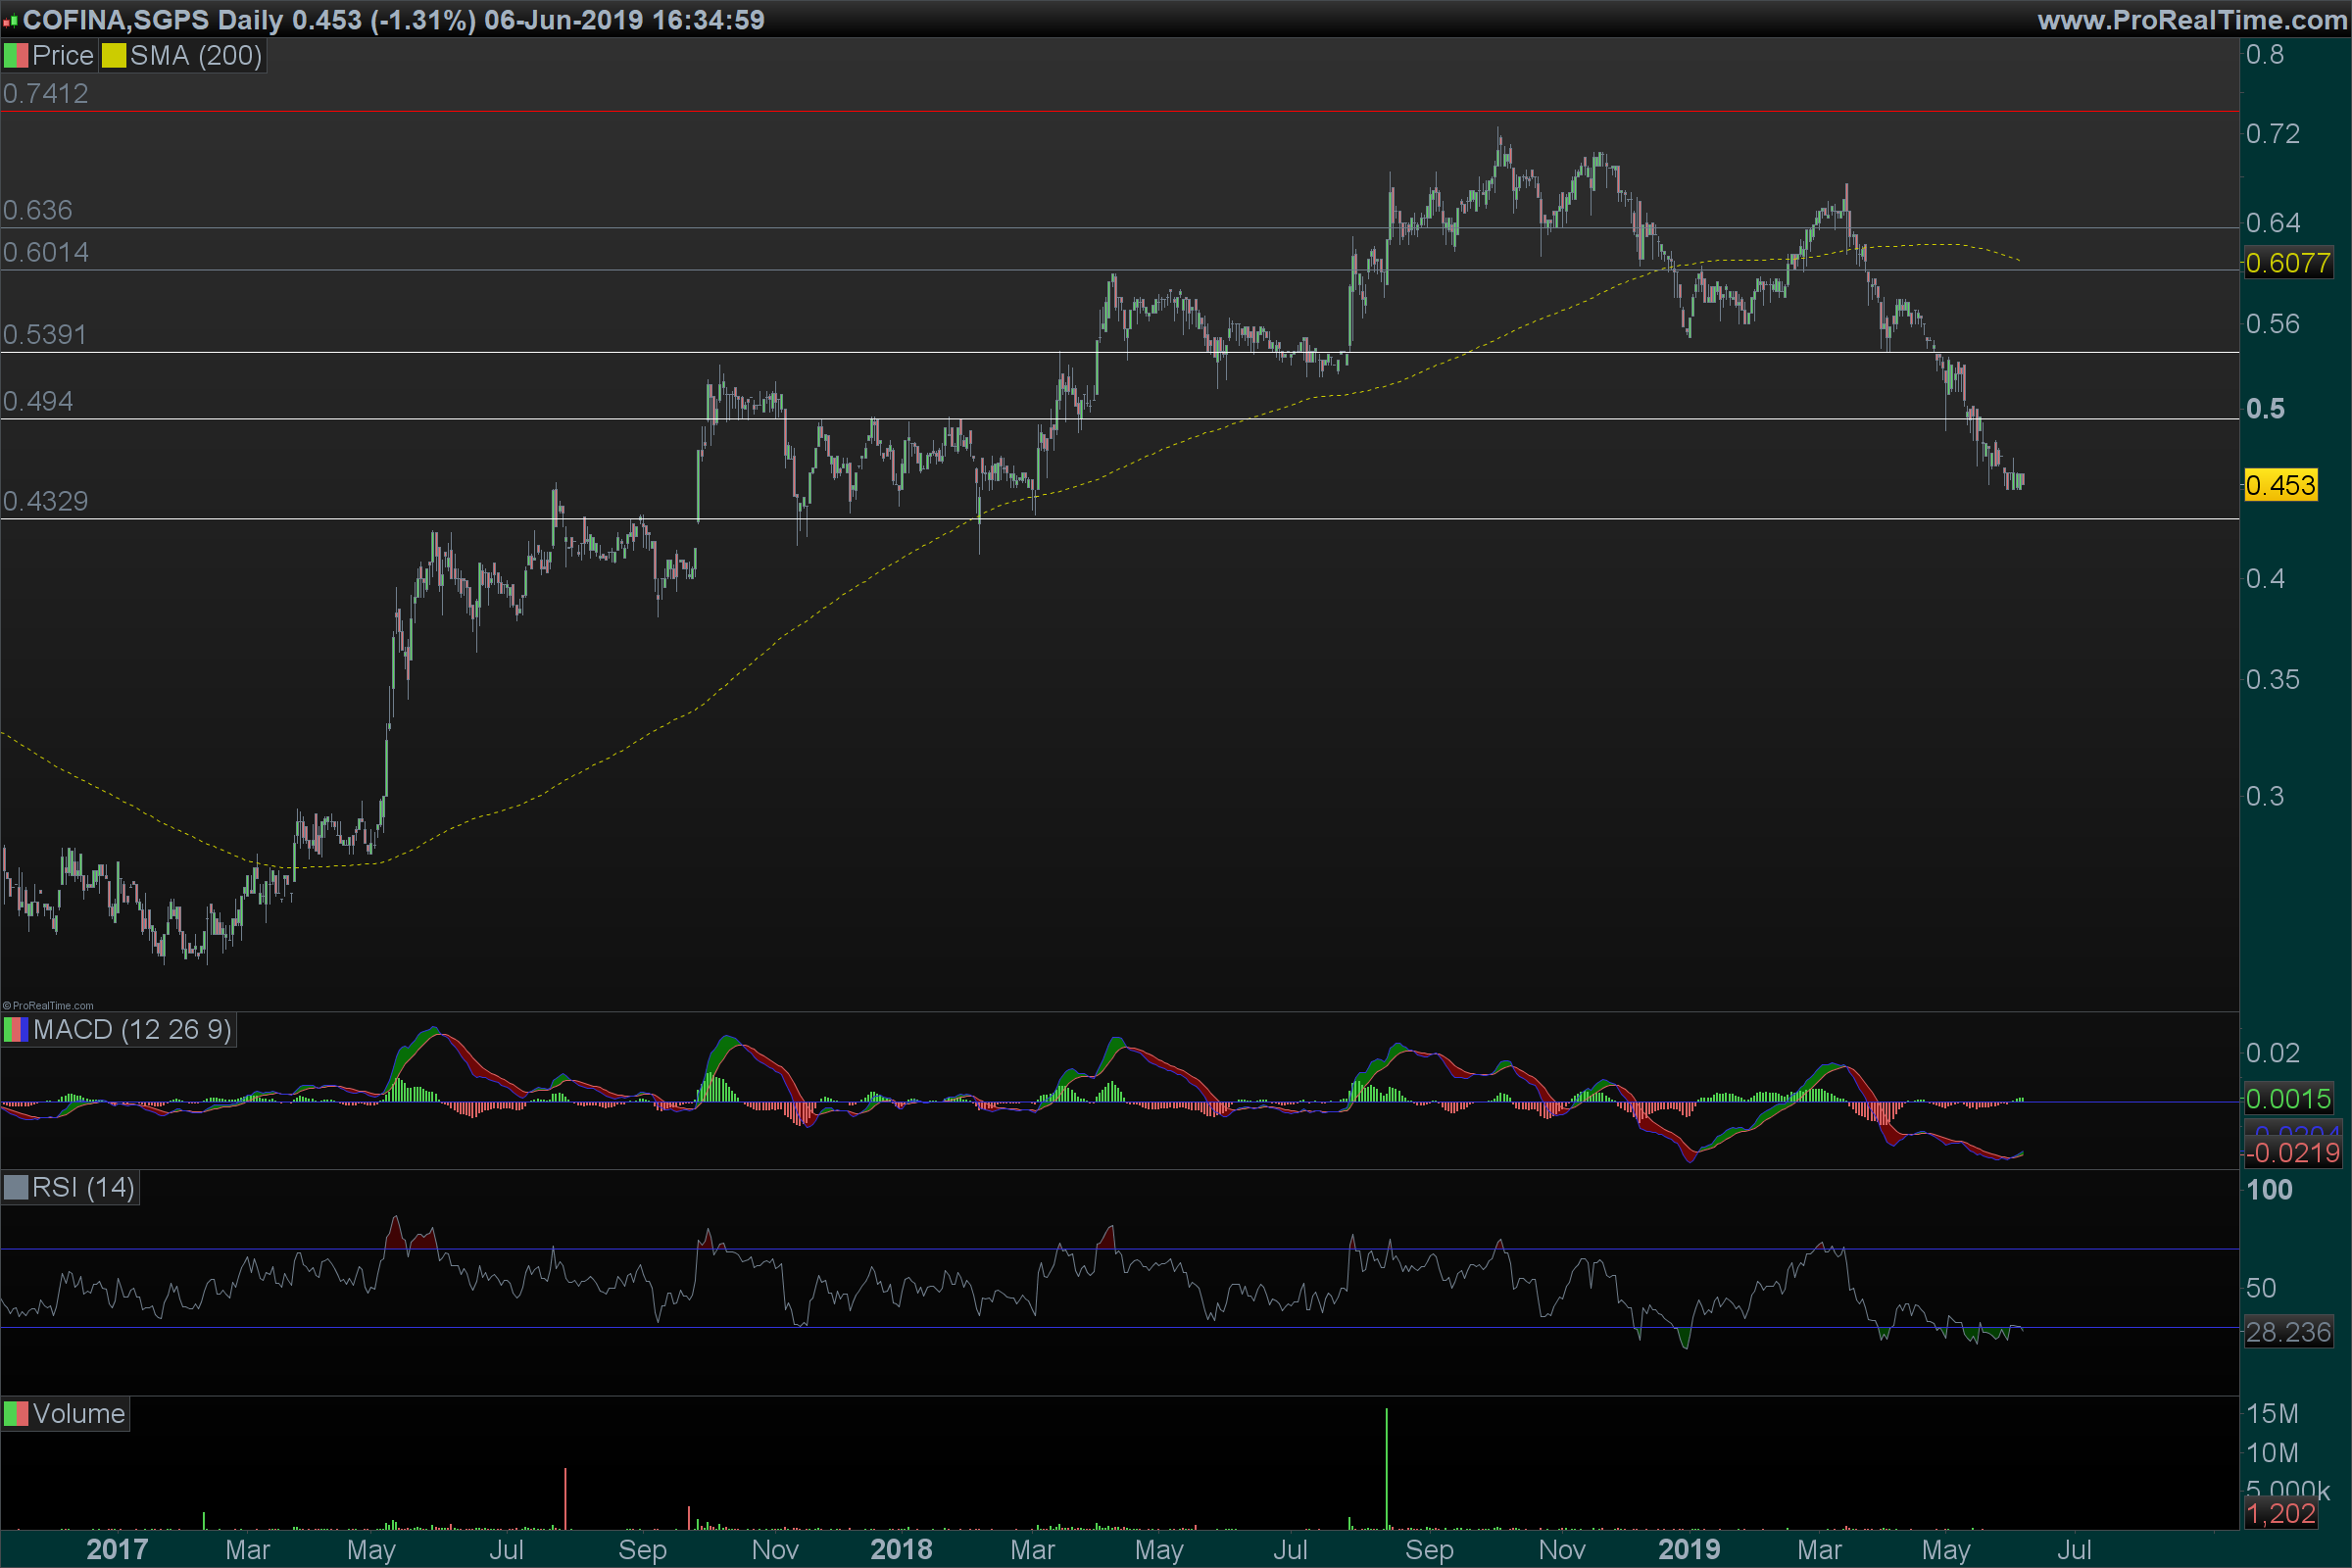The height and width of the screenshot is (1568, 2352).
Task: Open MACD (12 26 9) settings label
Action: [132, 1030]
